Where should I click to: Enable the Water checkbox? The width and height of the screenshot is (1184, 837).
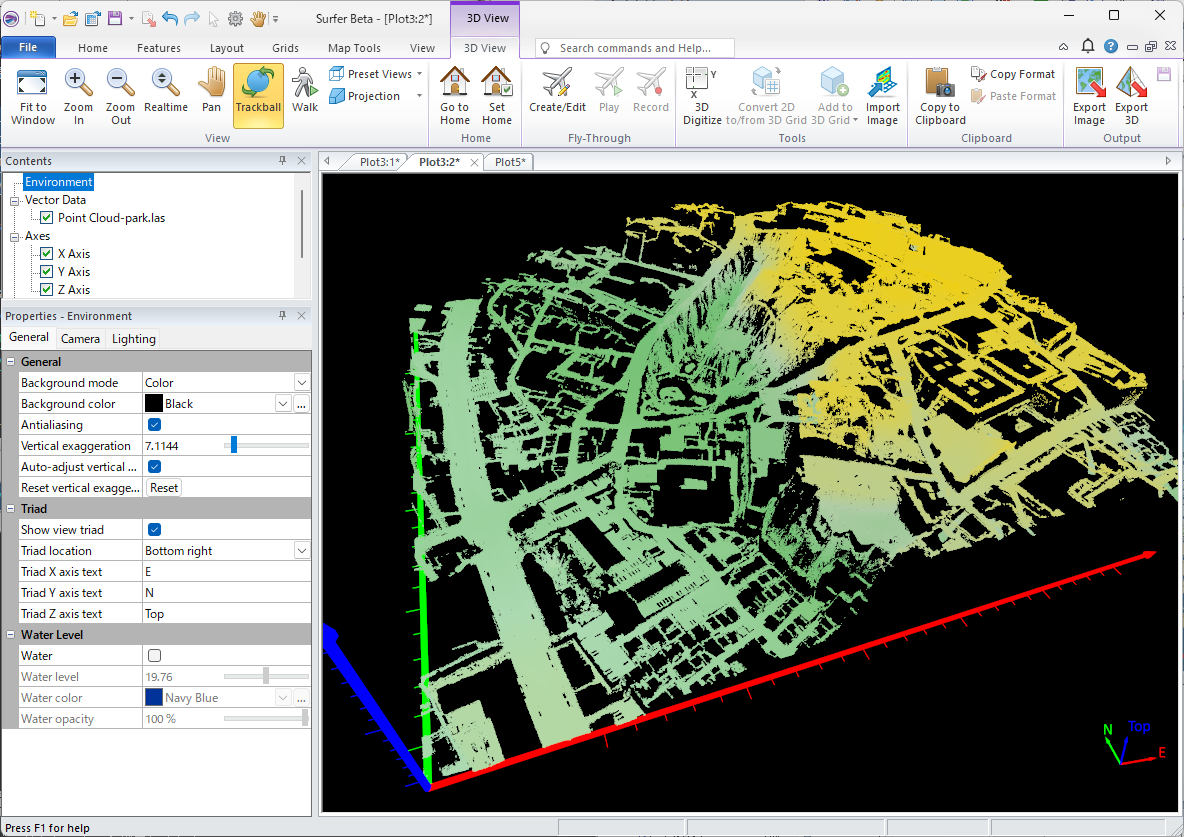point(154,656)
